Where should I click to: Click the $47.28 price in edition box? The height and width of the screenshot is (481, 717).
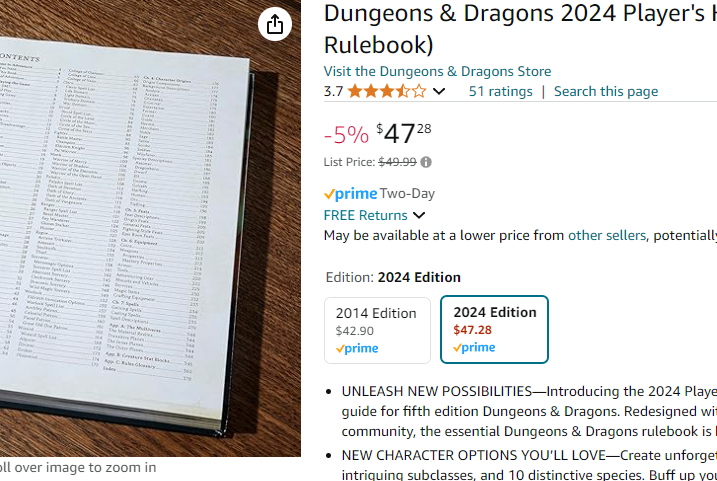[472, 330]
